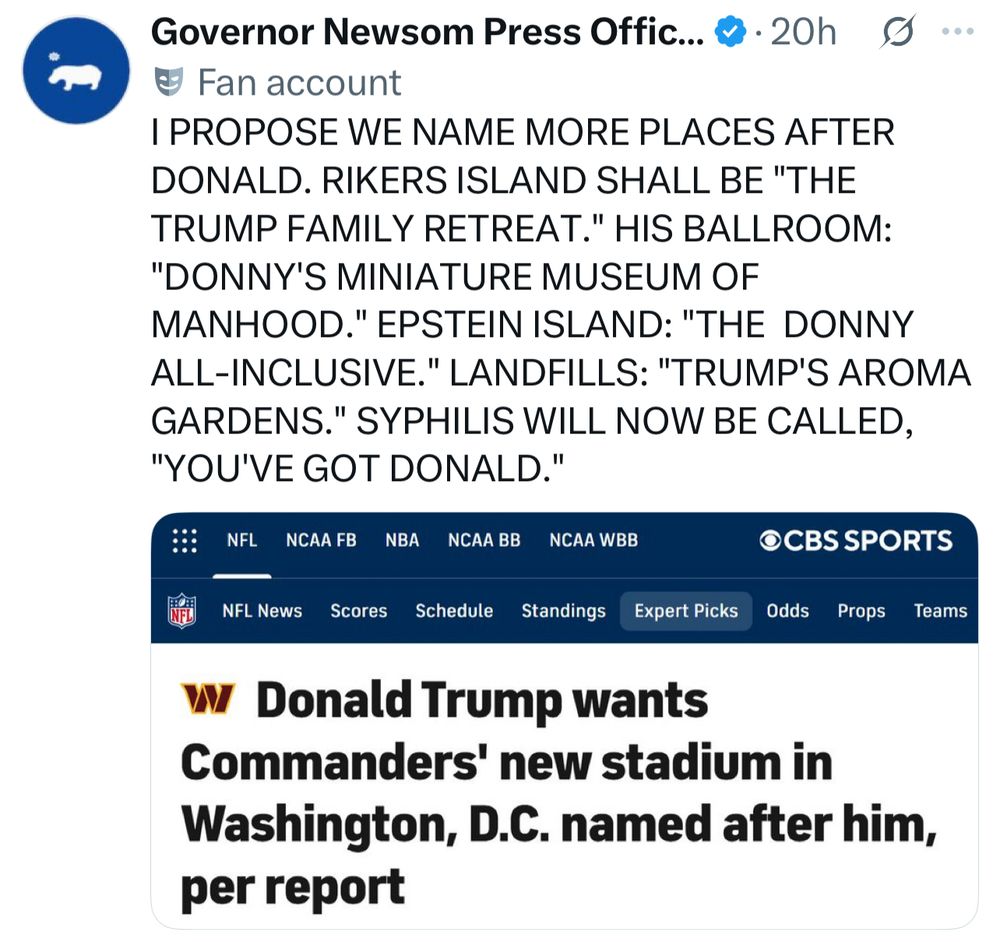The image size is (1000, 942).
Task: Click the blue verified checkmark badge
Action: click(730, 32)
